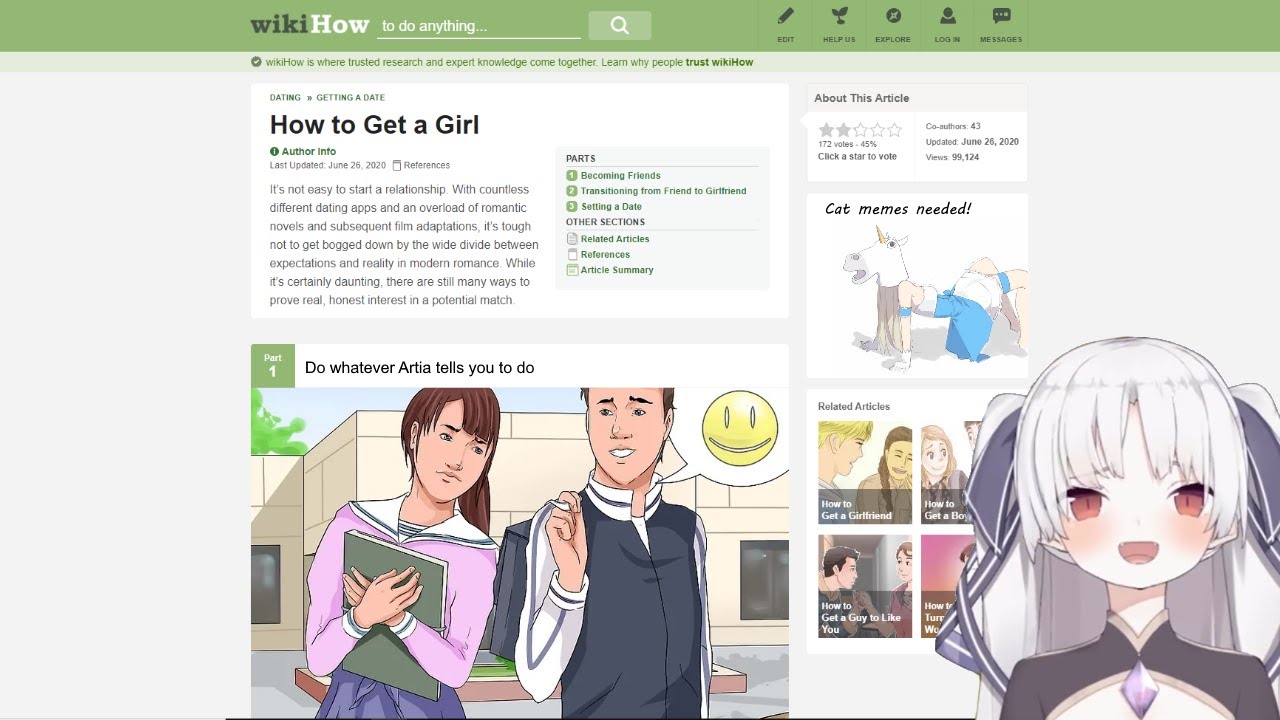Image resolution: width=1280 pixels, height=720 pixels.
Task: Click the 'How to Get a Girl' title
Action: 374,125
